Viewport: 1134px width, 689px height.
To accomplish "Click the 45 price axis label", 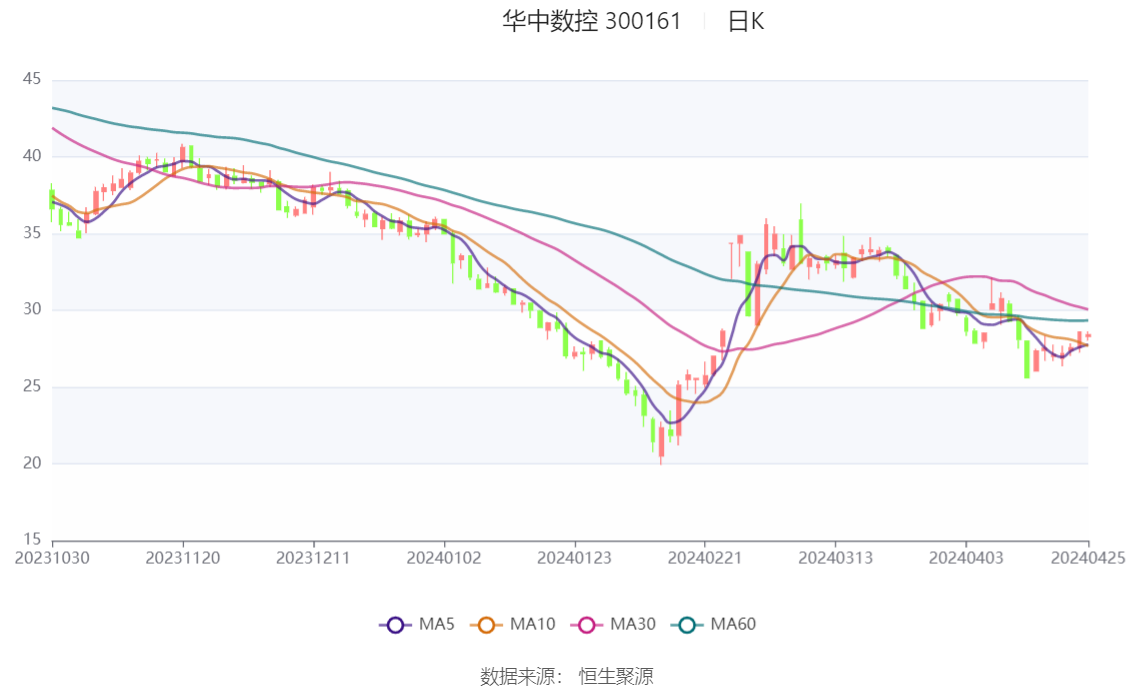I will tap(32, 79).
